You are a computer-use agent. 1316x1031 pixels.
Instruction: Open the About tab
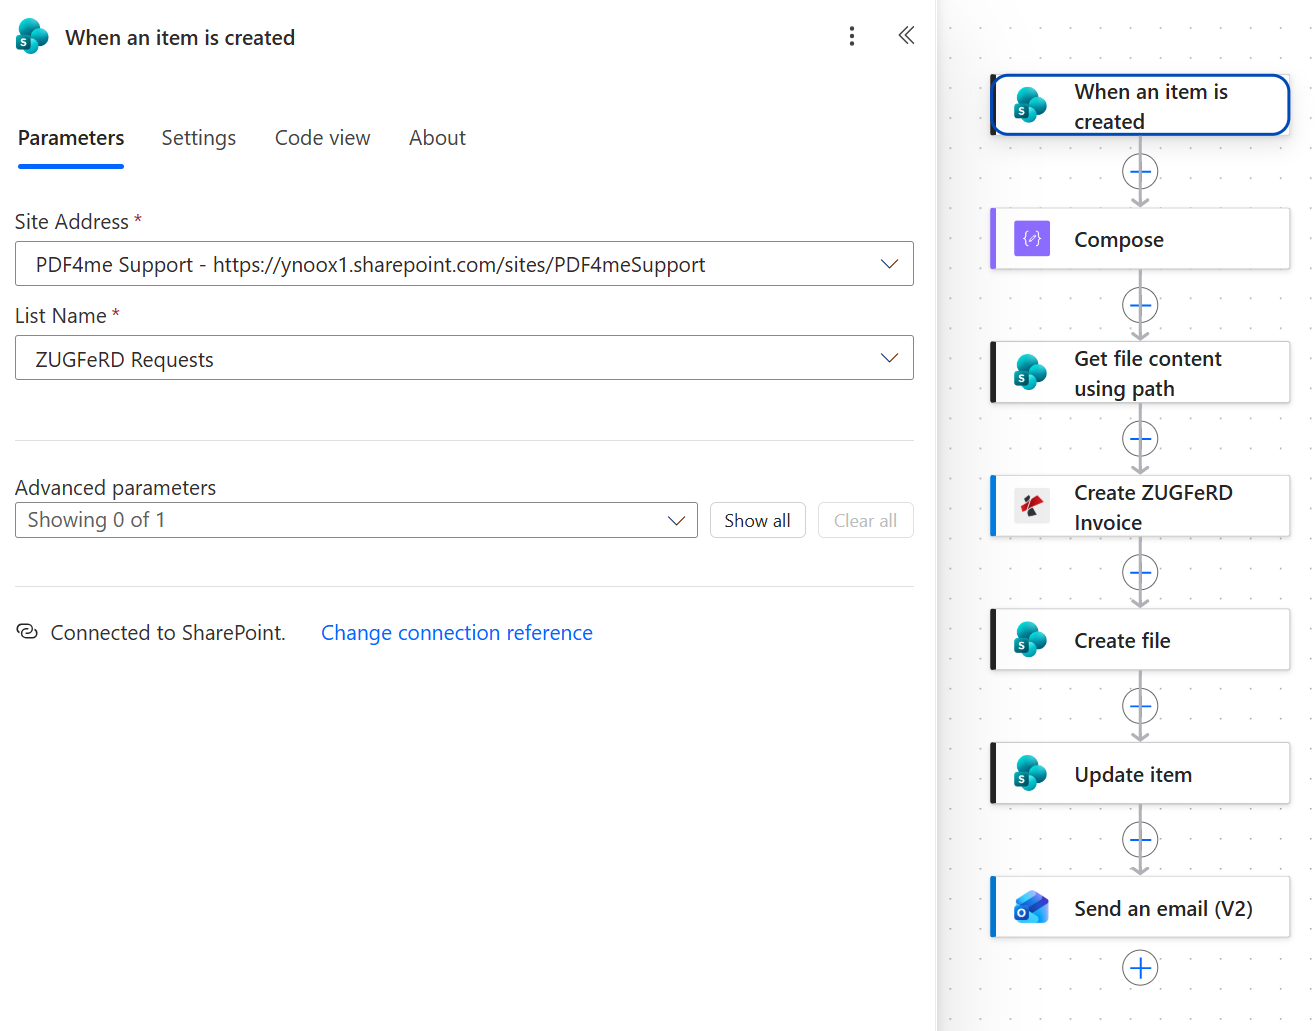pyautogui.click(x=437, y=138)
